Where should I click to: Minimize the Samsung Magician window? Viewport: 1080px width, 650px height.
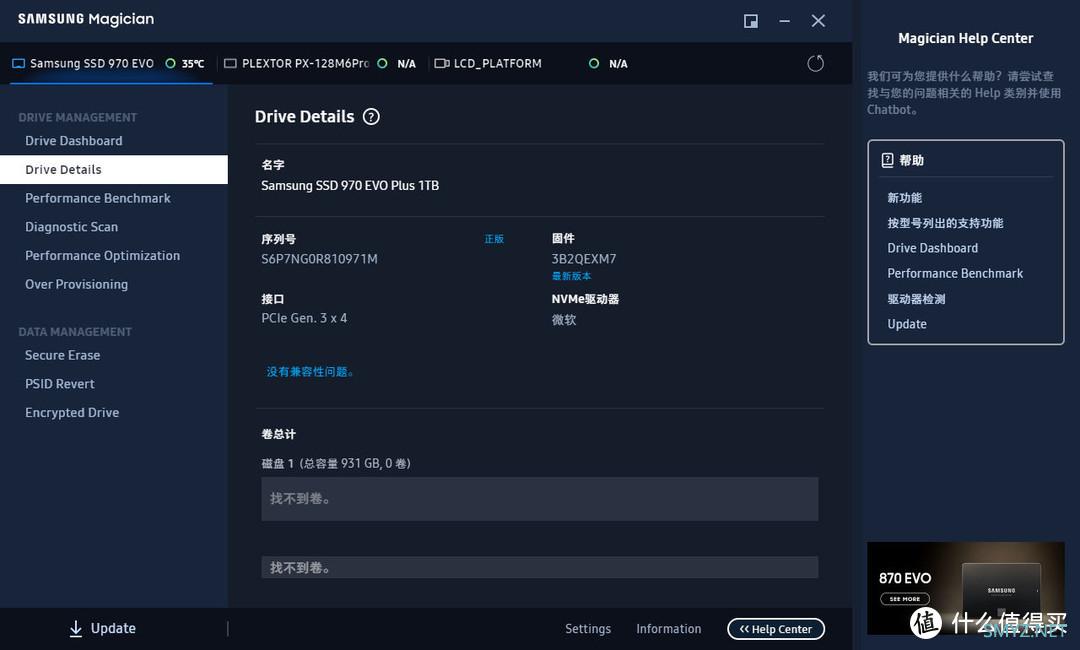coord(785,21)
